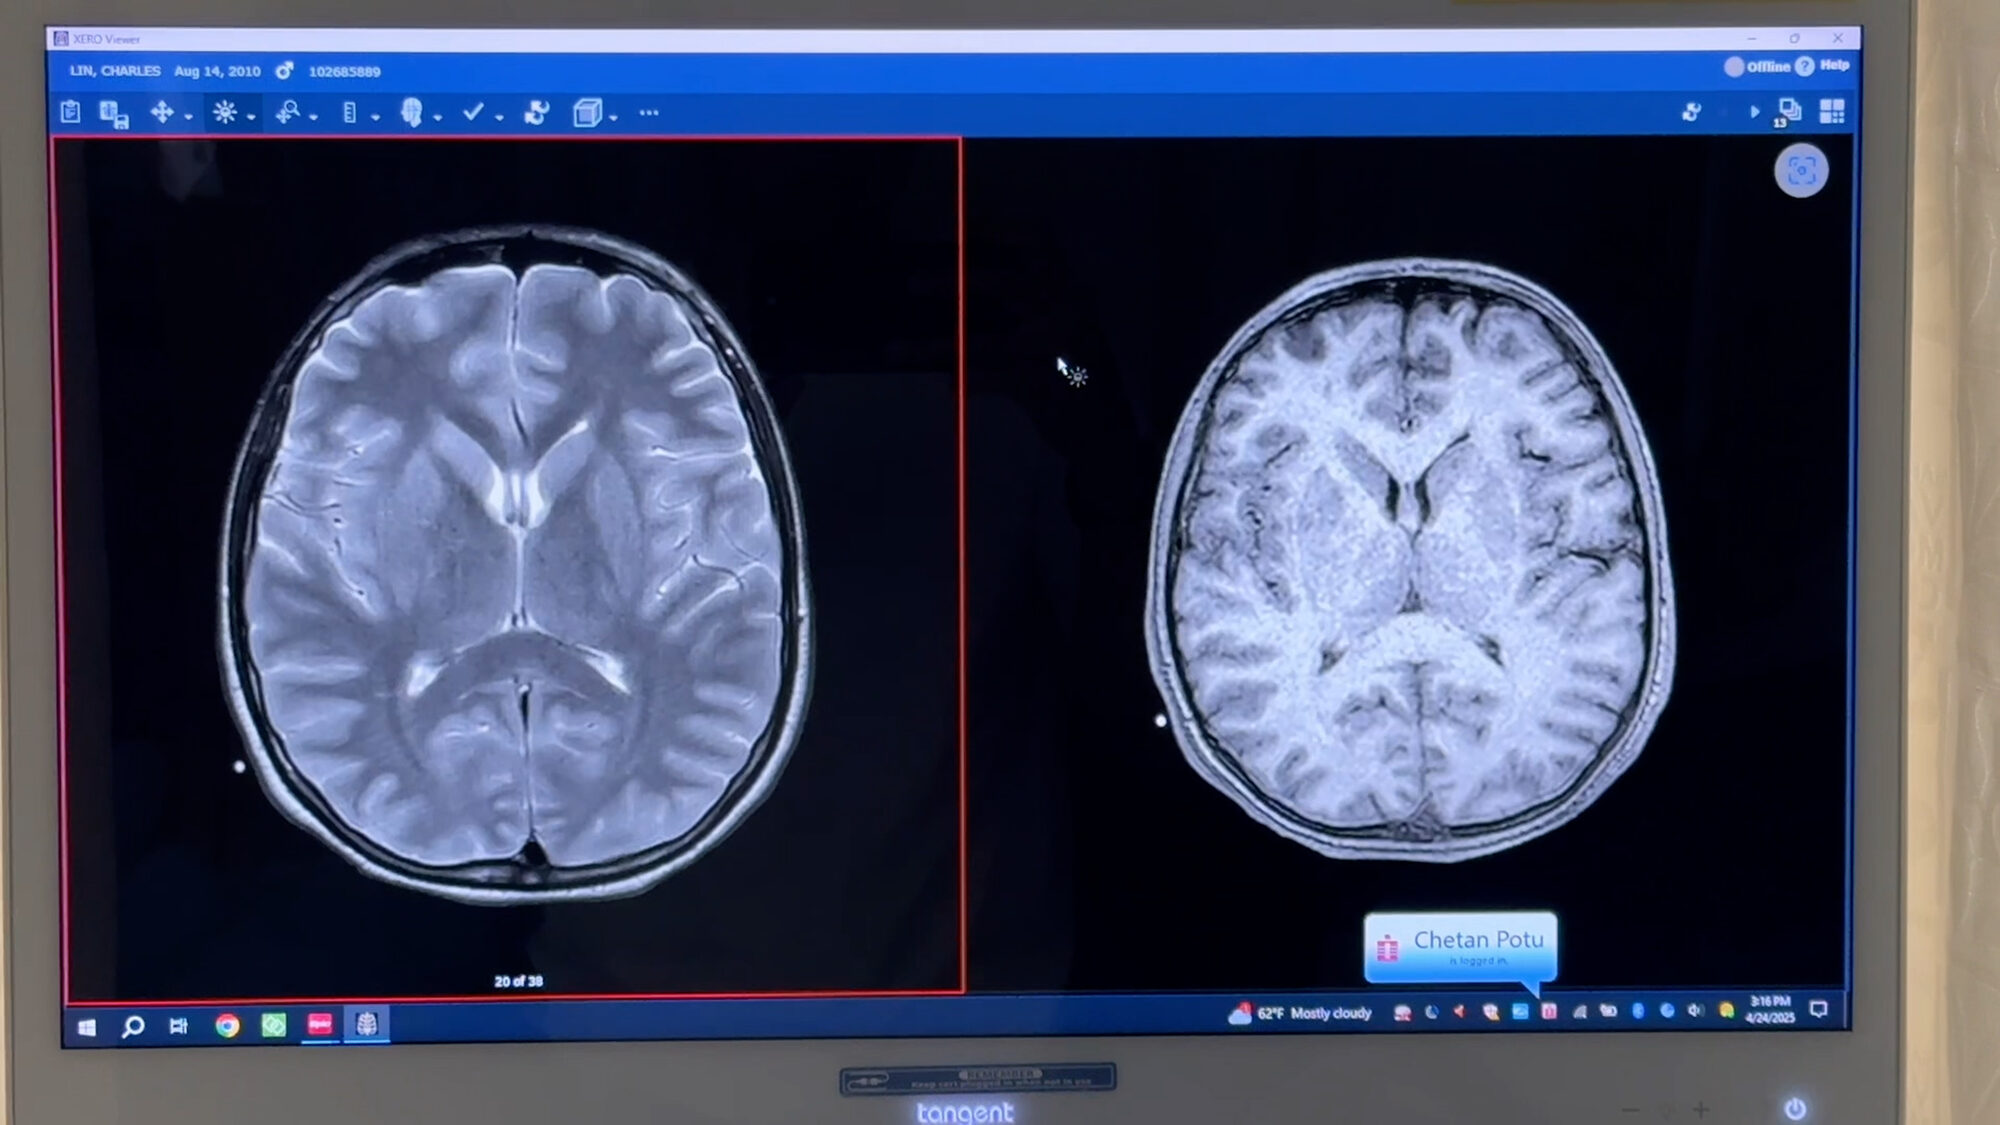Click the birth date Aug 14, 2010
The width and height of the screenshot is (2000, 1125).
(x=217, y=71)
